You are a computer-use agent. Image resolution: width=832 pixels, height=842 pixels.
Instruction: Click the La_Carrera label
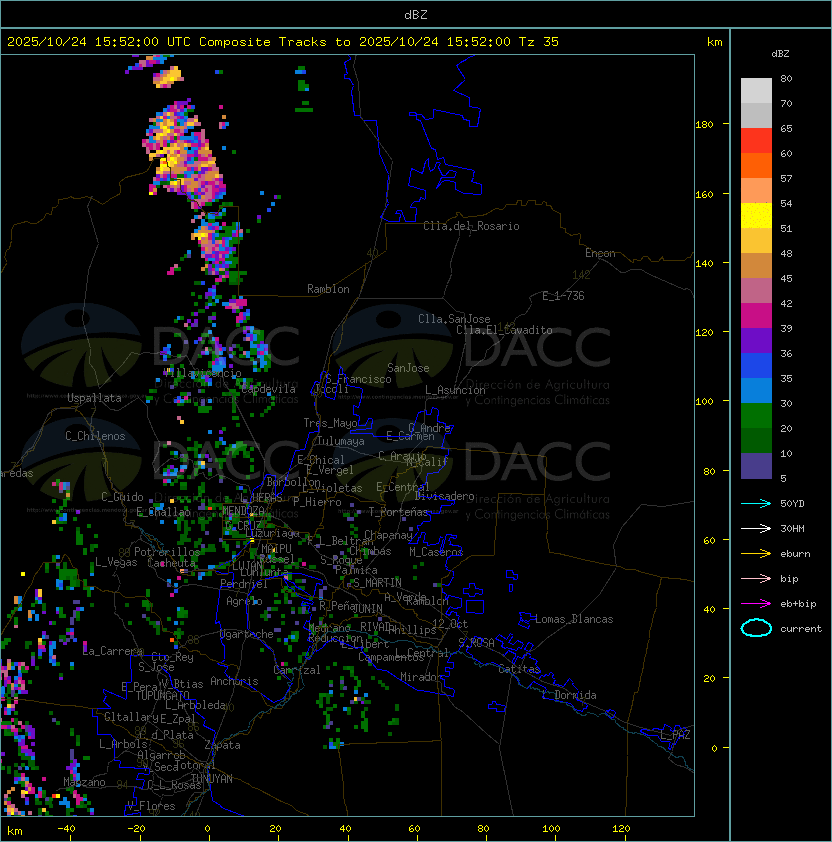113,651
